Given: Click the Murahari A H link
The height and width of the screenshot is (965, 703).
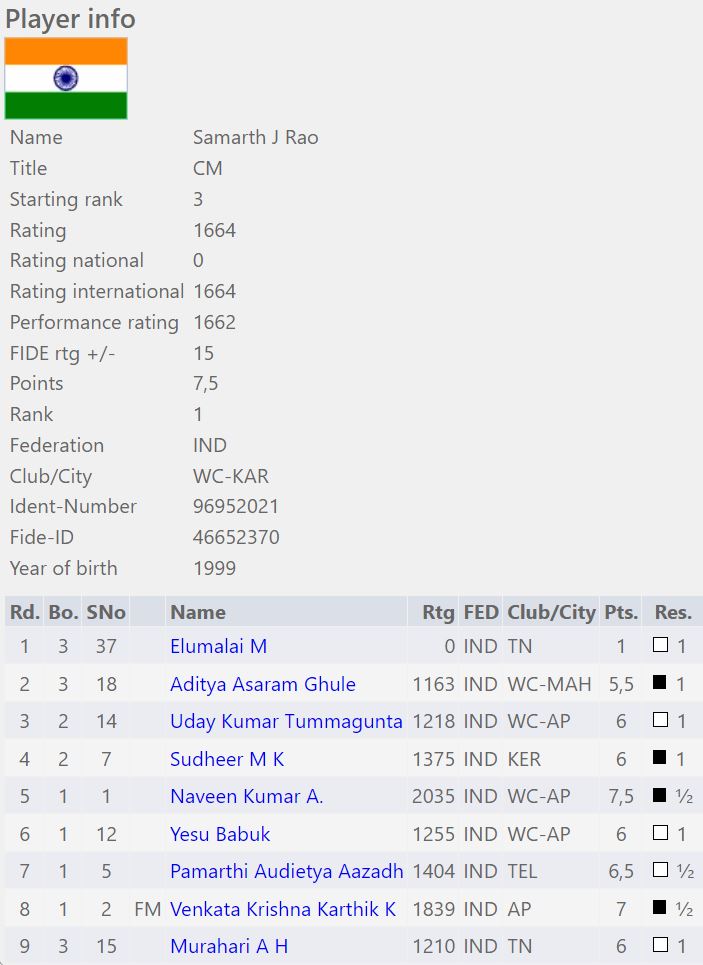Looking at the screenshot, I should click(x=229, y=947).
